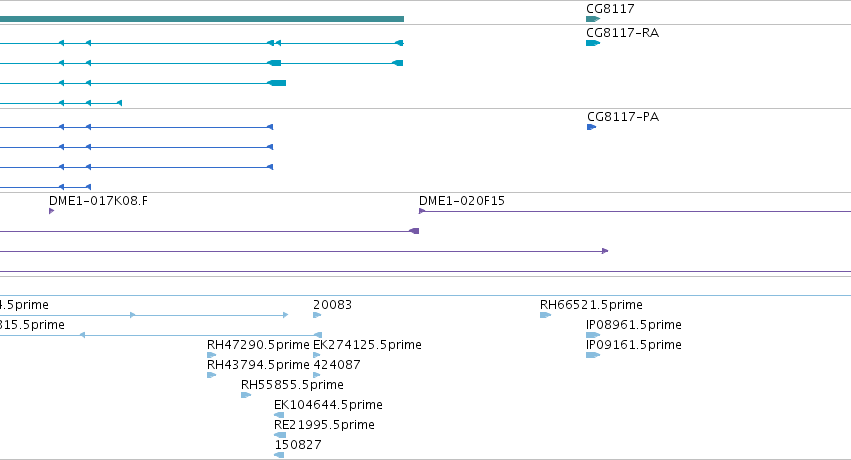Click the IP09161.5prime EST arrow
Screen dimensions: 851x460
coord(593,355)
